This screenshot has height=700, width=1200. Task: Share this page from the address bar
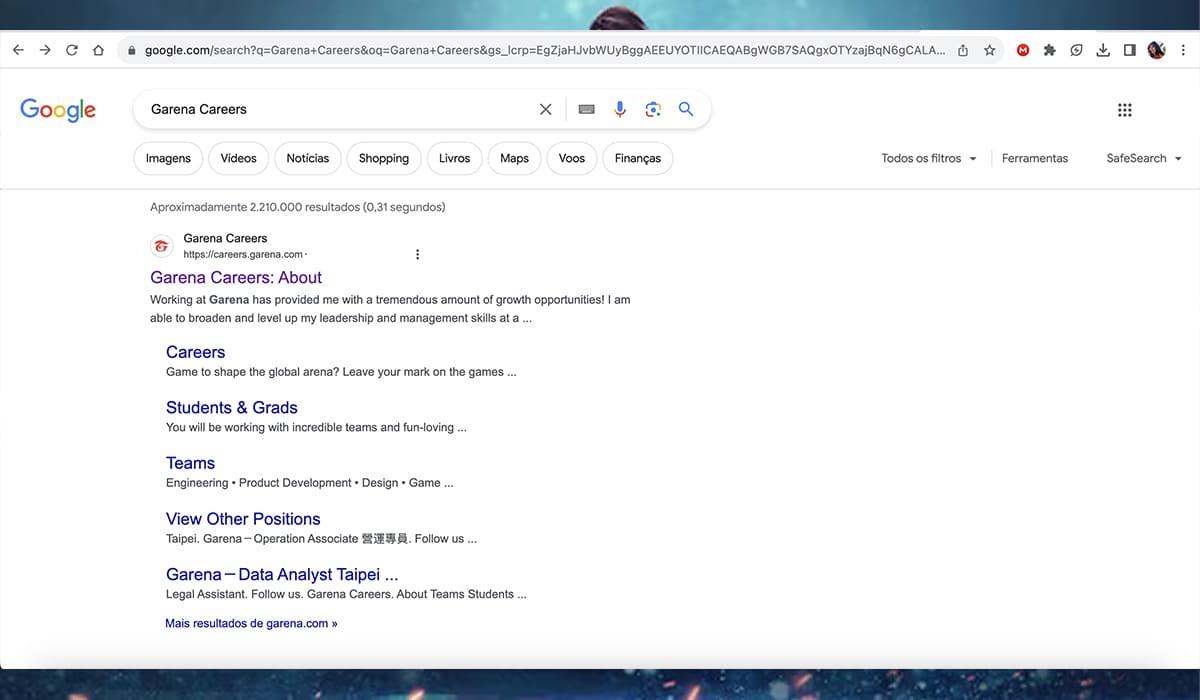(963, 50)
